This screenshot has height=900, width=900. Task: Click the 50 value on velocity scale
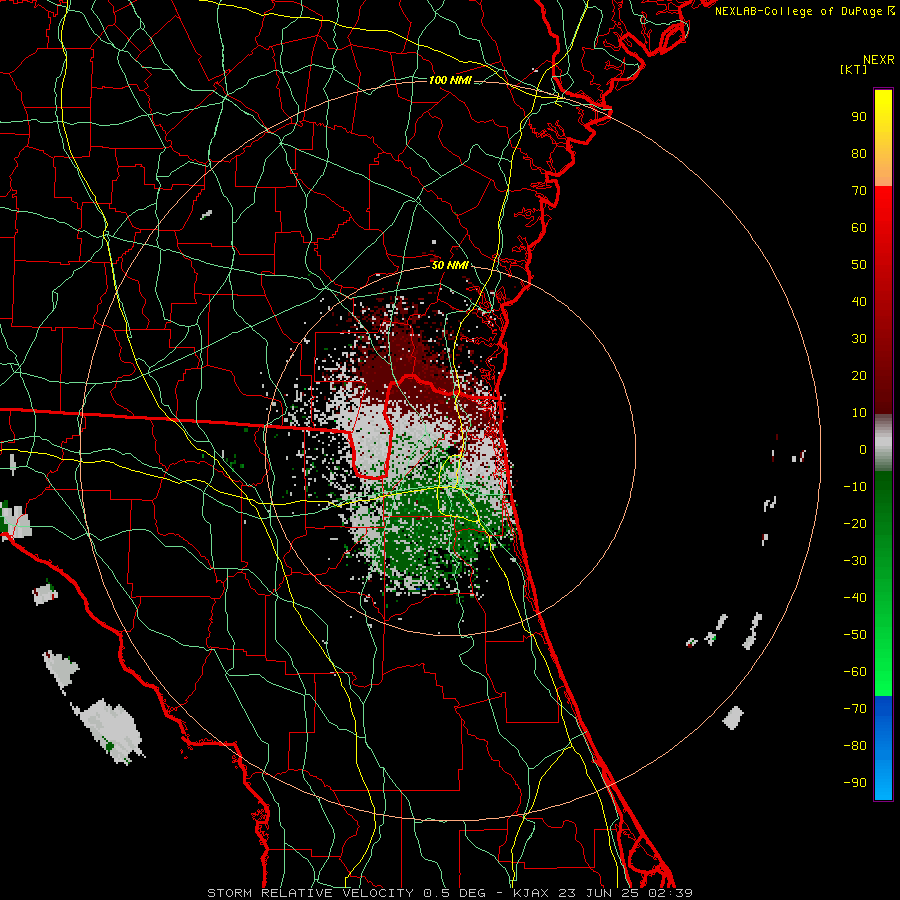coord(859,265)
